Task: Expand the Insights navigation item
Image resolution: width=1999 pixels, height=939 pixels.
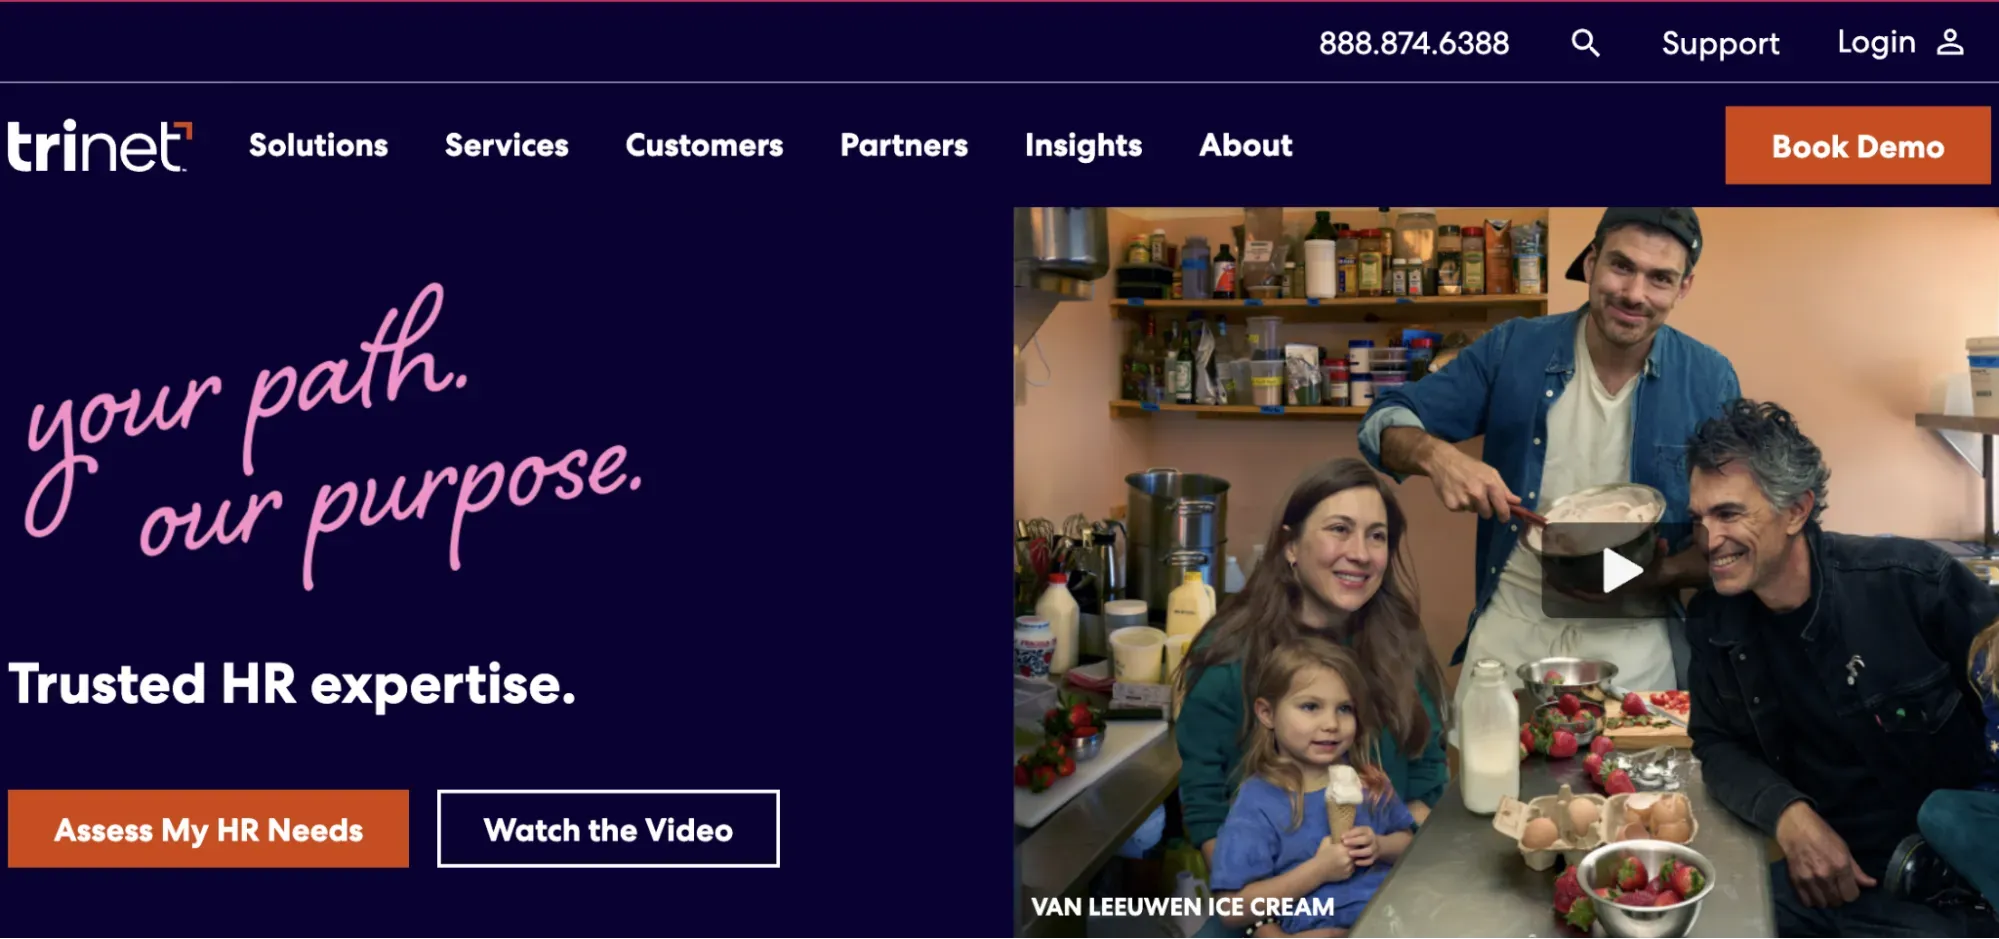Action: click(1083, 146)
